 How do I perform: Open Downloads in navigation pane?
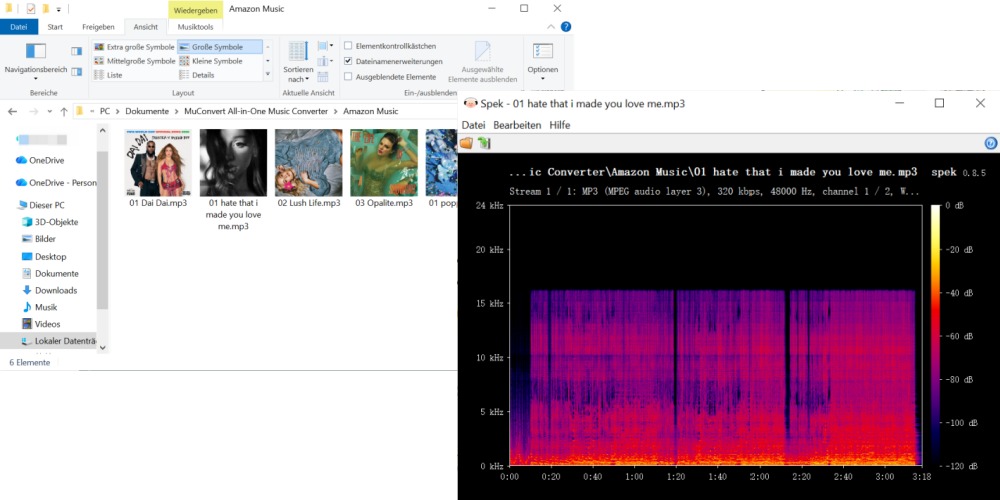click(55, 290)
